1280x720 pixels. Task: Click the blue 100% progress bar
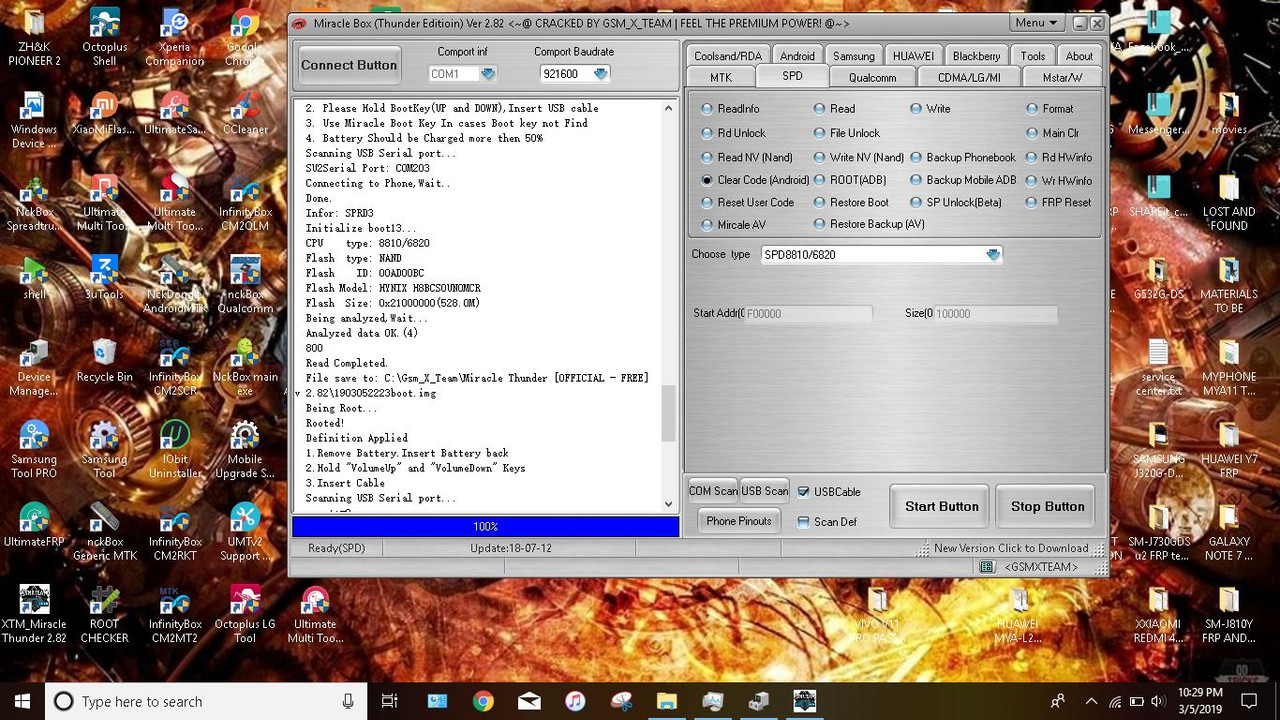pyautogui.click(x=486, y=526)
